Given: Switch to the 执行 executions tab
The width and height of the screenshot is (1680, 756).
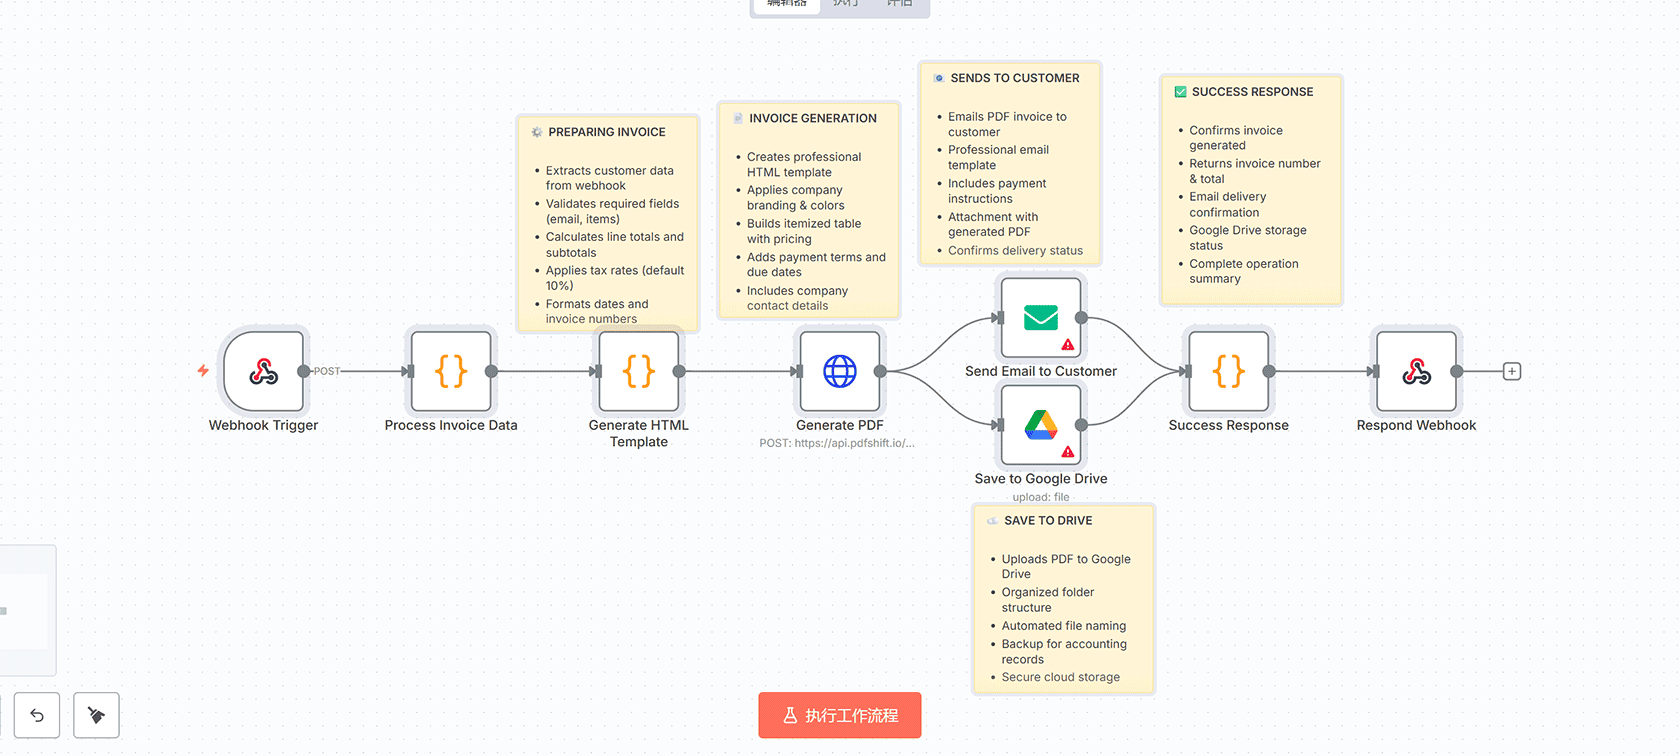Looking at the screenshot, I should [846, 5].
